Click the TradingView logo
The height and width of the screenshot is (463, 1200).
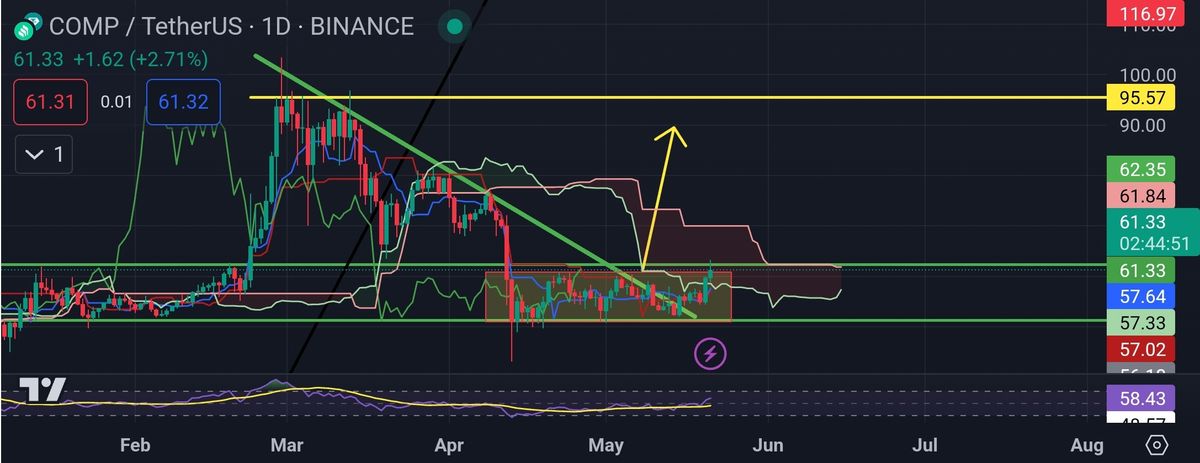pos(42,390)
